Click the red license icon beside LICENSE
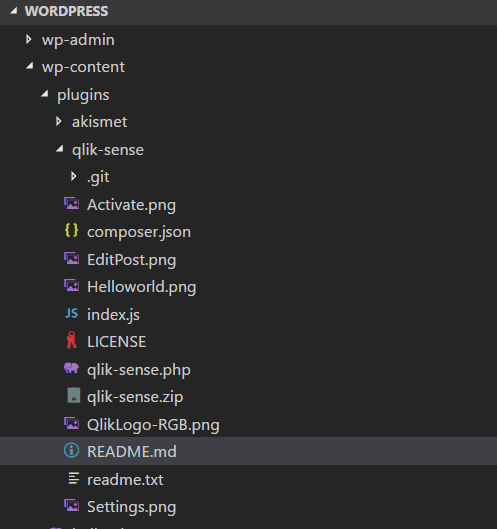This screenshot has height=529, width=497. pyautogui.click(x=72, y=340)
